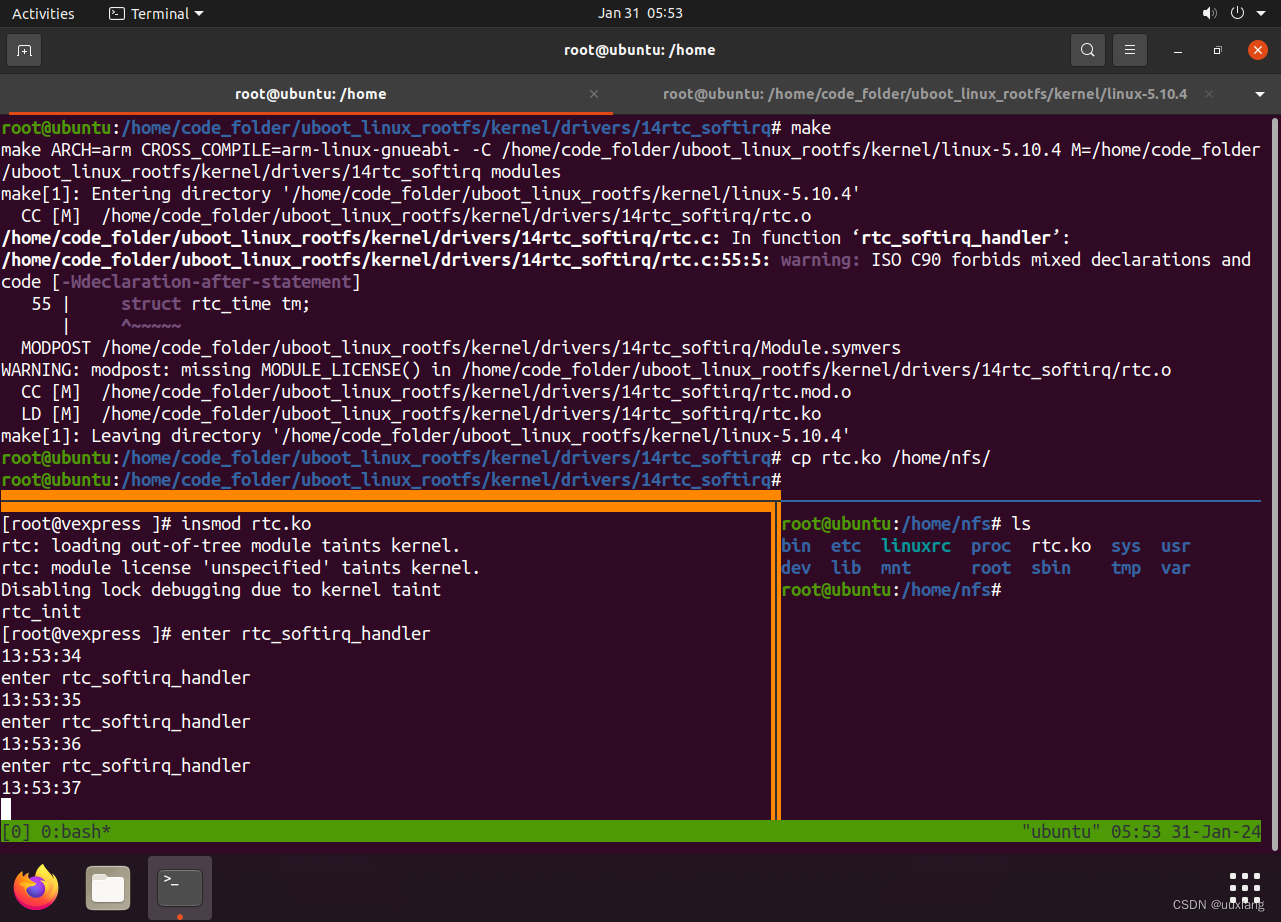
Task: Click the volume icon in system tray
Action: (1209, 14)
